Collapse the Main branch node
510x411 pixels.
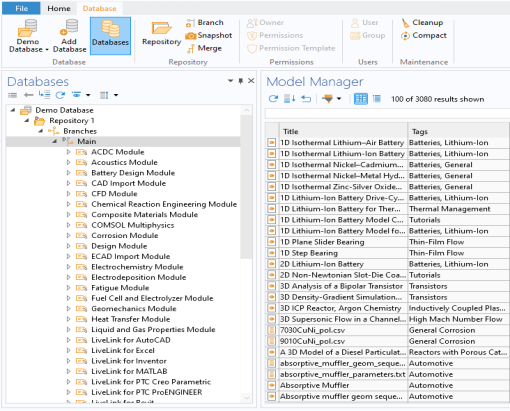click(x=54, y=141)
